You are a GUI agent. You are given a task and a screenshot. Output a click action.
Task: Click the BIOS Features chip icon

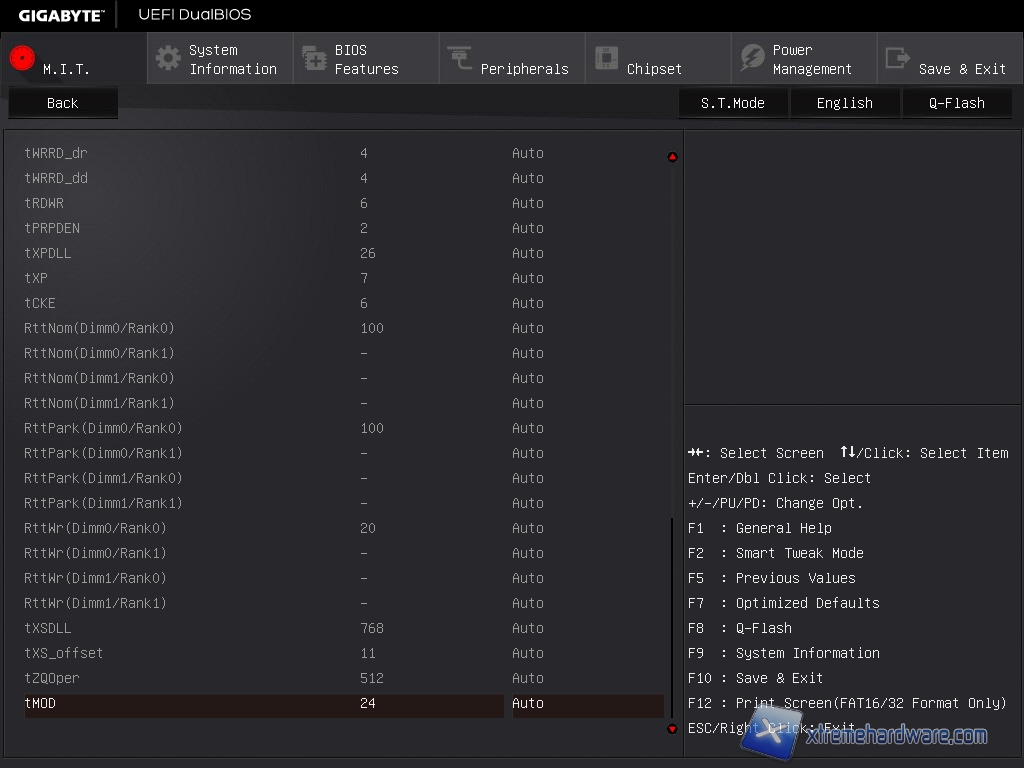point(314,58)
